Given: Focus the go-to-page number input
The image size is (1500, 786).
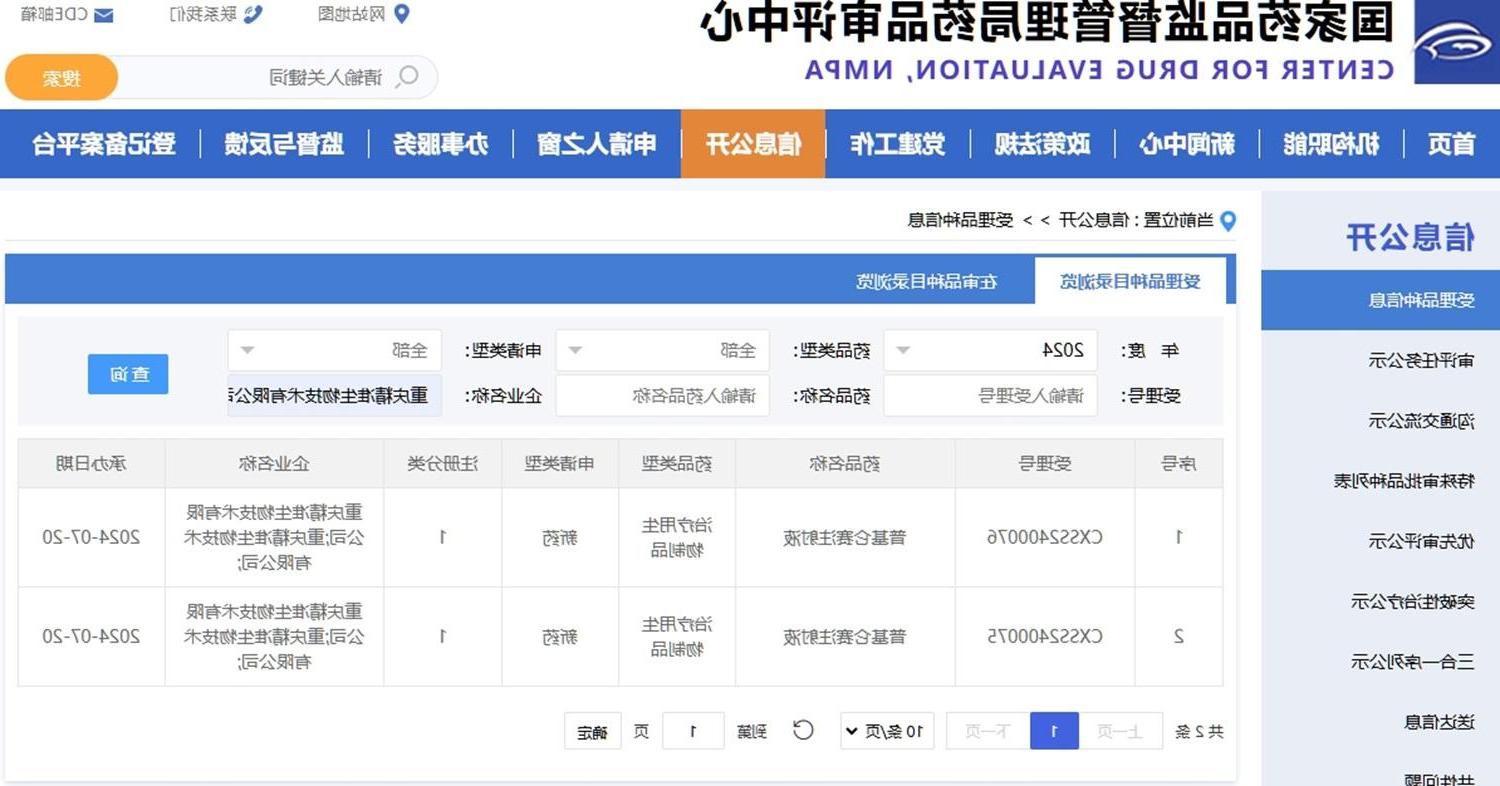Looking at the screenshot, I should tap(692, 731).
